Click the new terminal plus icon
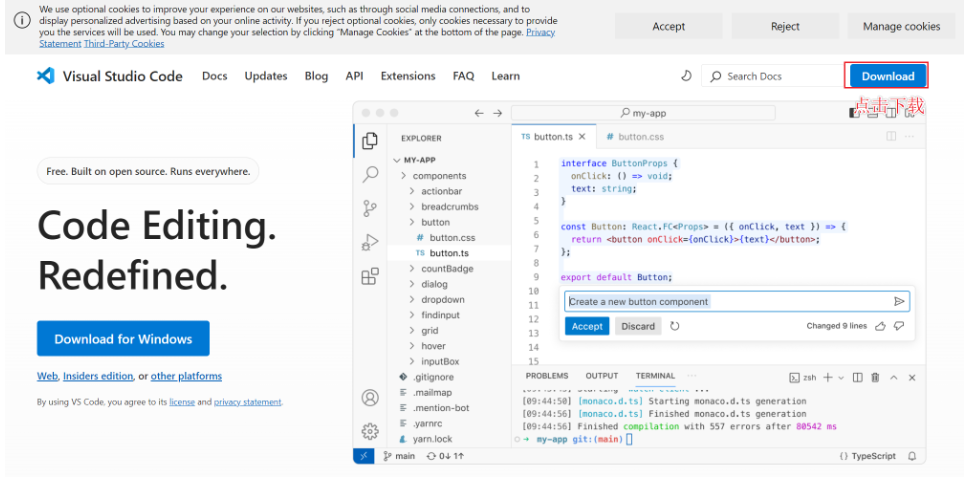 828,377
